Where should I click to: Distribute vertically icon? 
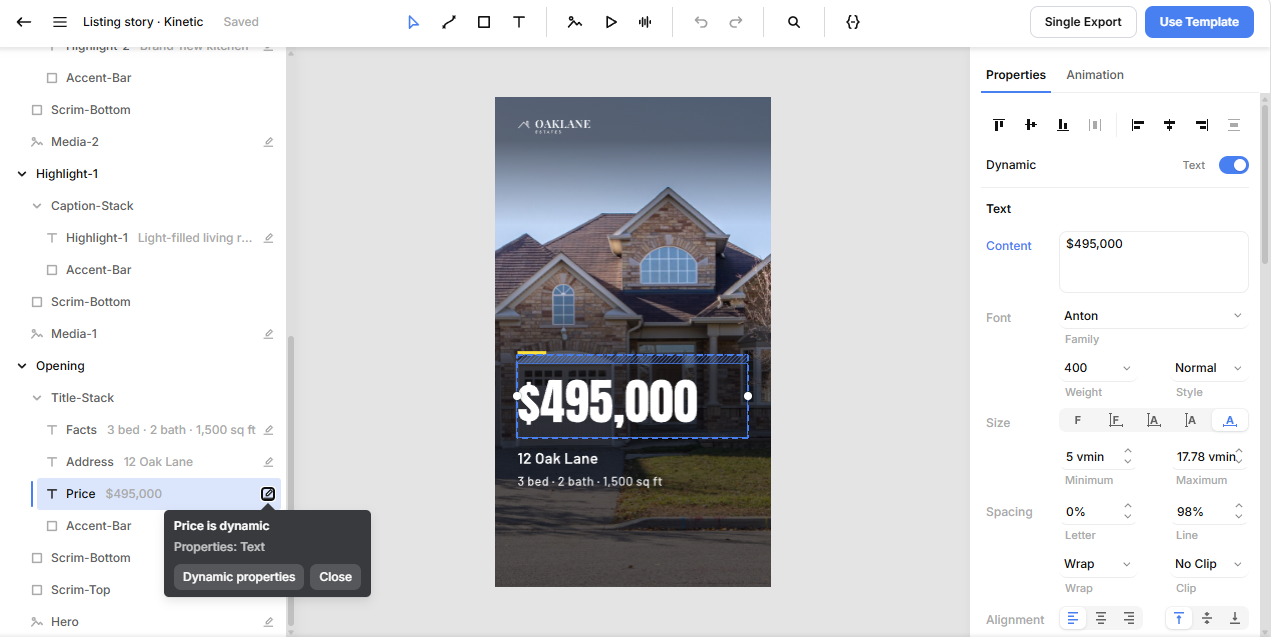tap(1234, 125)
